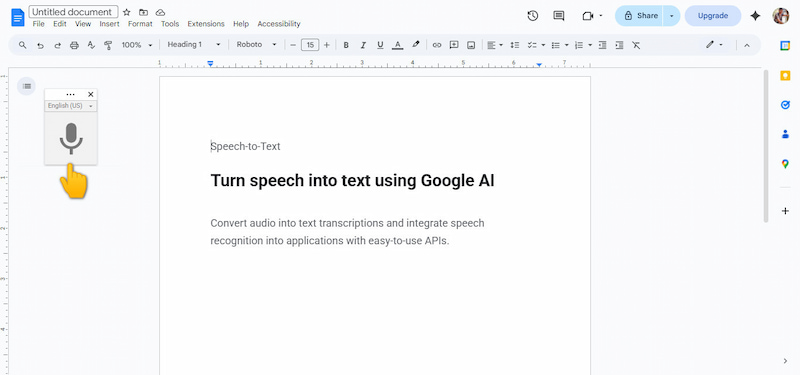Click the Upgrade button
This screenshot has width=800, height=375.
pyautogui.click(x=713, y=16)
